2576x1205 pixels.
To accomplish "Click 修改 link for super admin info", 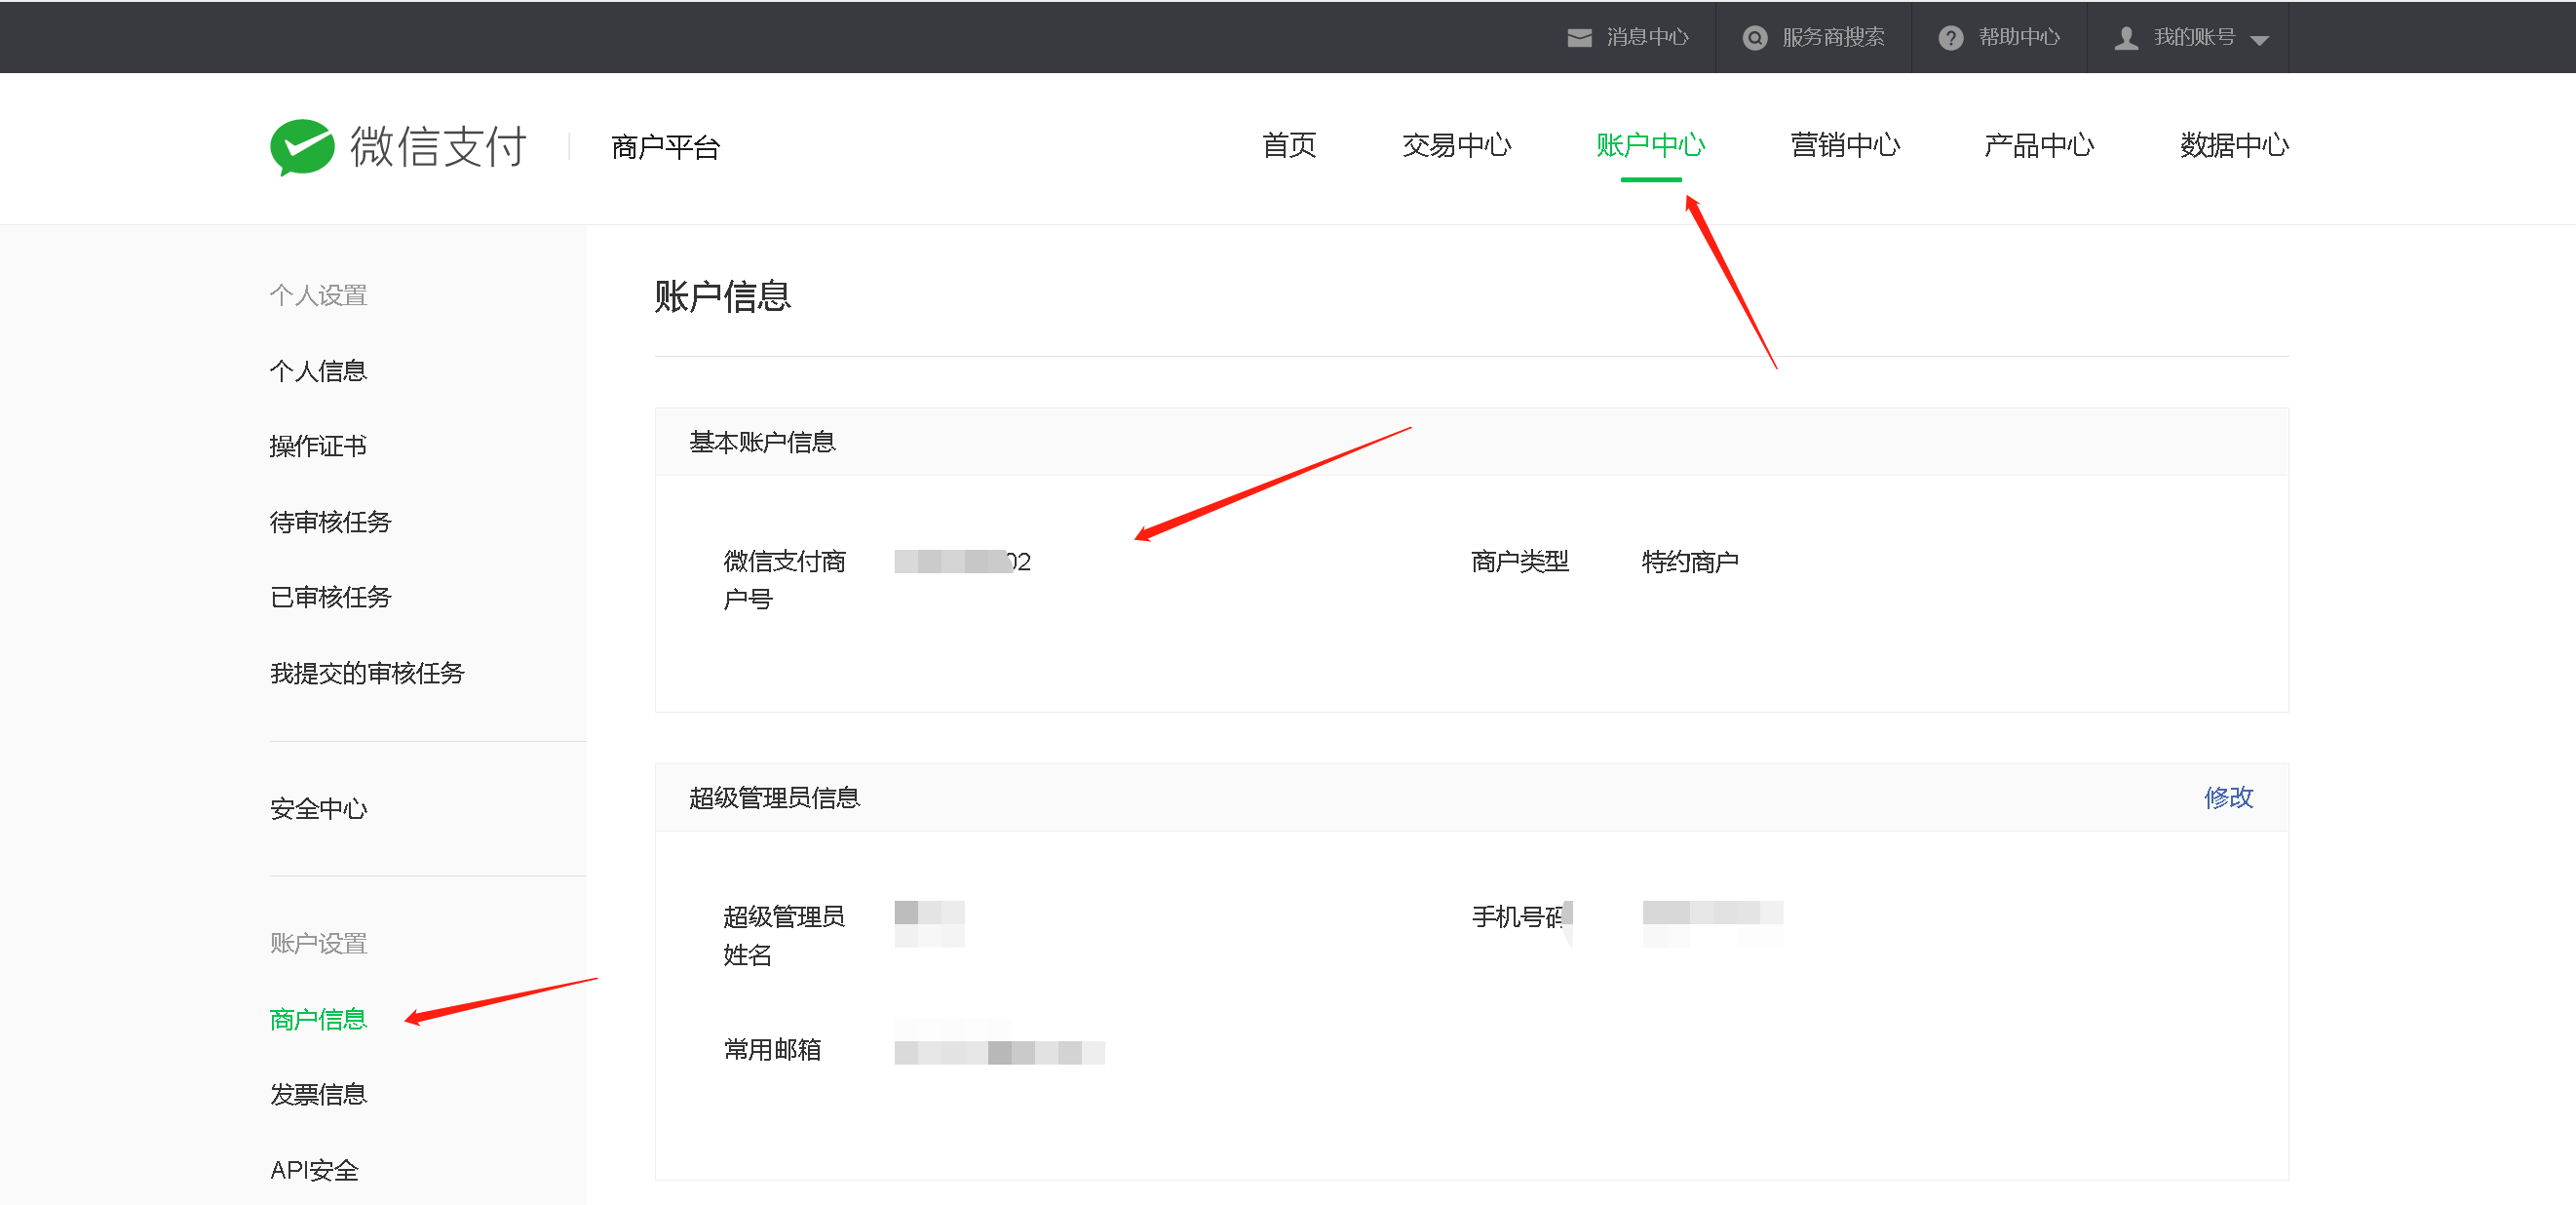I will (x=2228, y=797).
